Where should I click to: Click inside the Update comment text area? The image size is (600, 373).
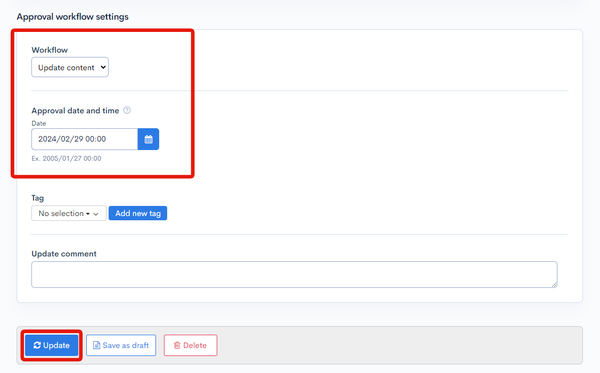click(294, 274)
